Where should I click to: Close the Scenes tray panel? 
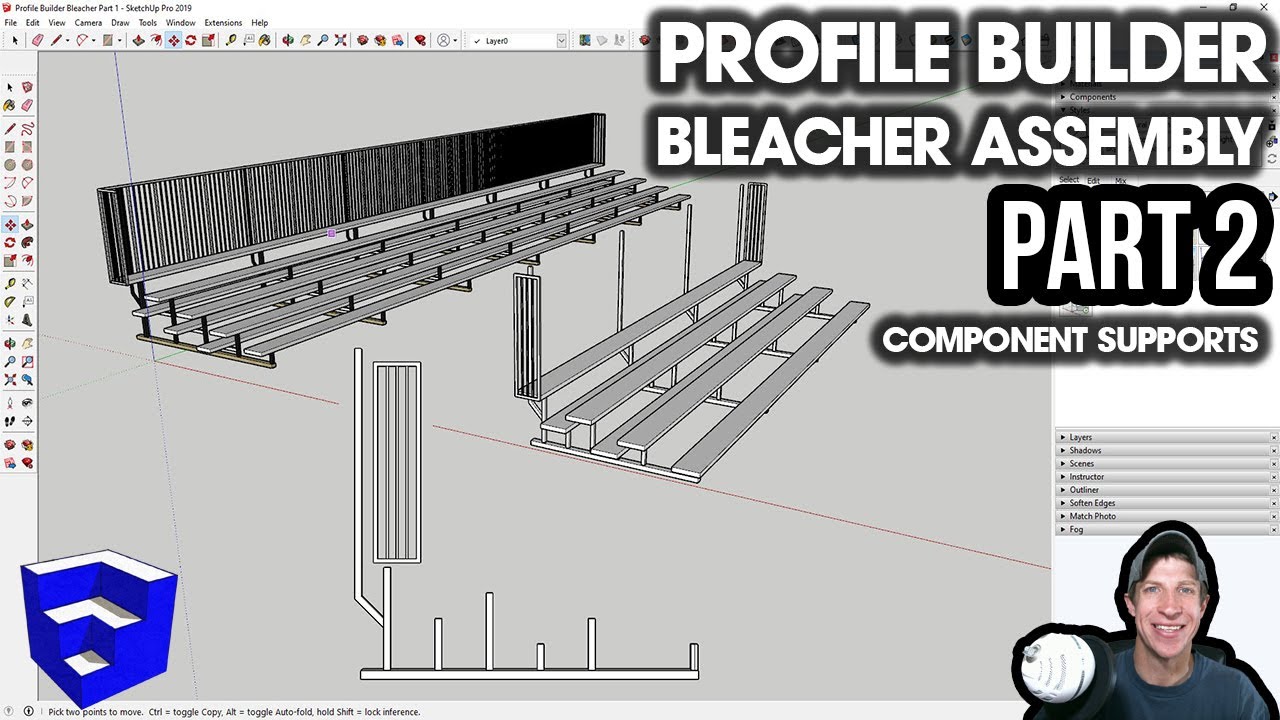(x=1274, y=463)
